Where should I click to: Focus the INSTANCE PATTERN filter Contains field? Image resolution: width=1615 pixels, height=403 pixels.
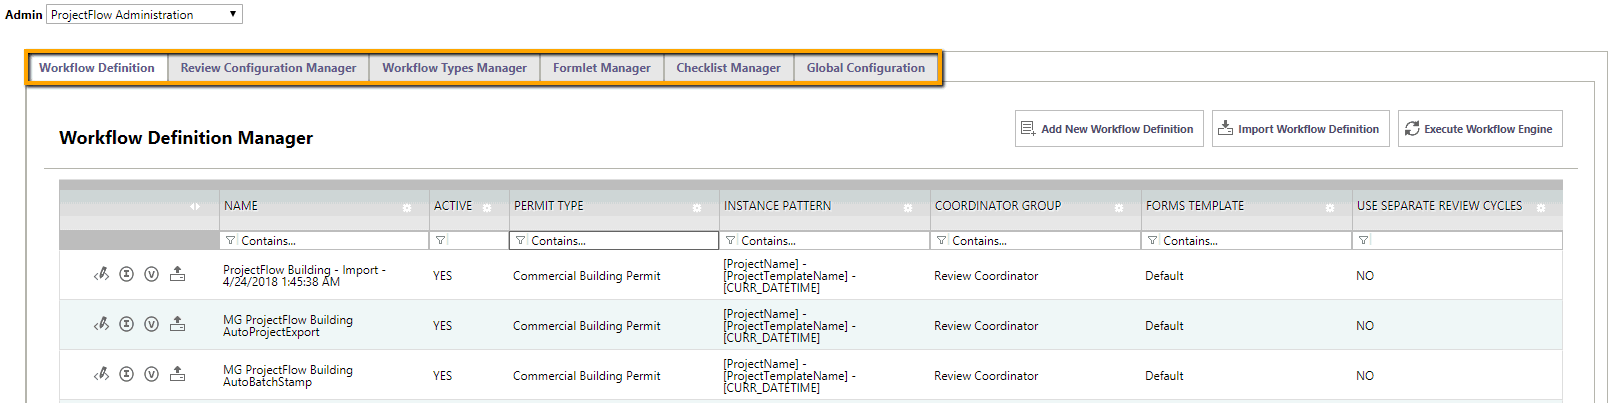[834, 241]
